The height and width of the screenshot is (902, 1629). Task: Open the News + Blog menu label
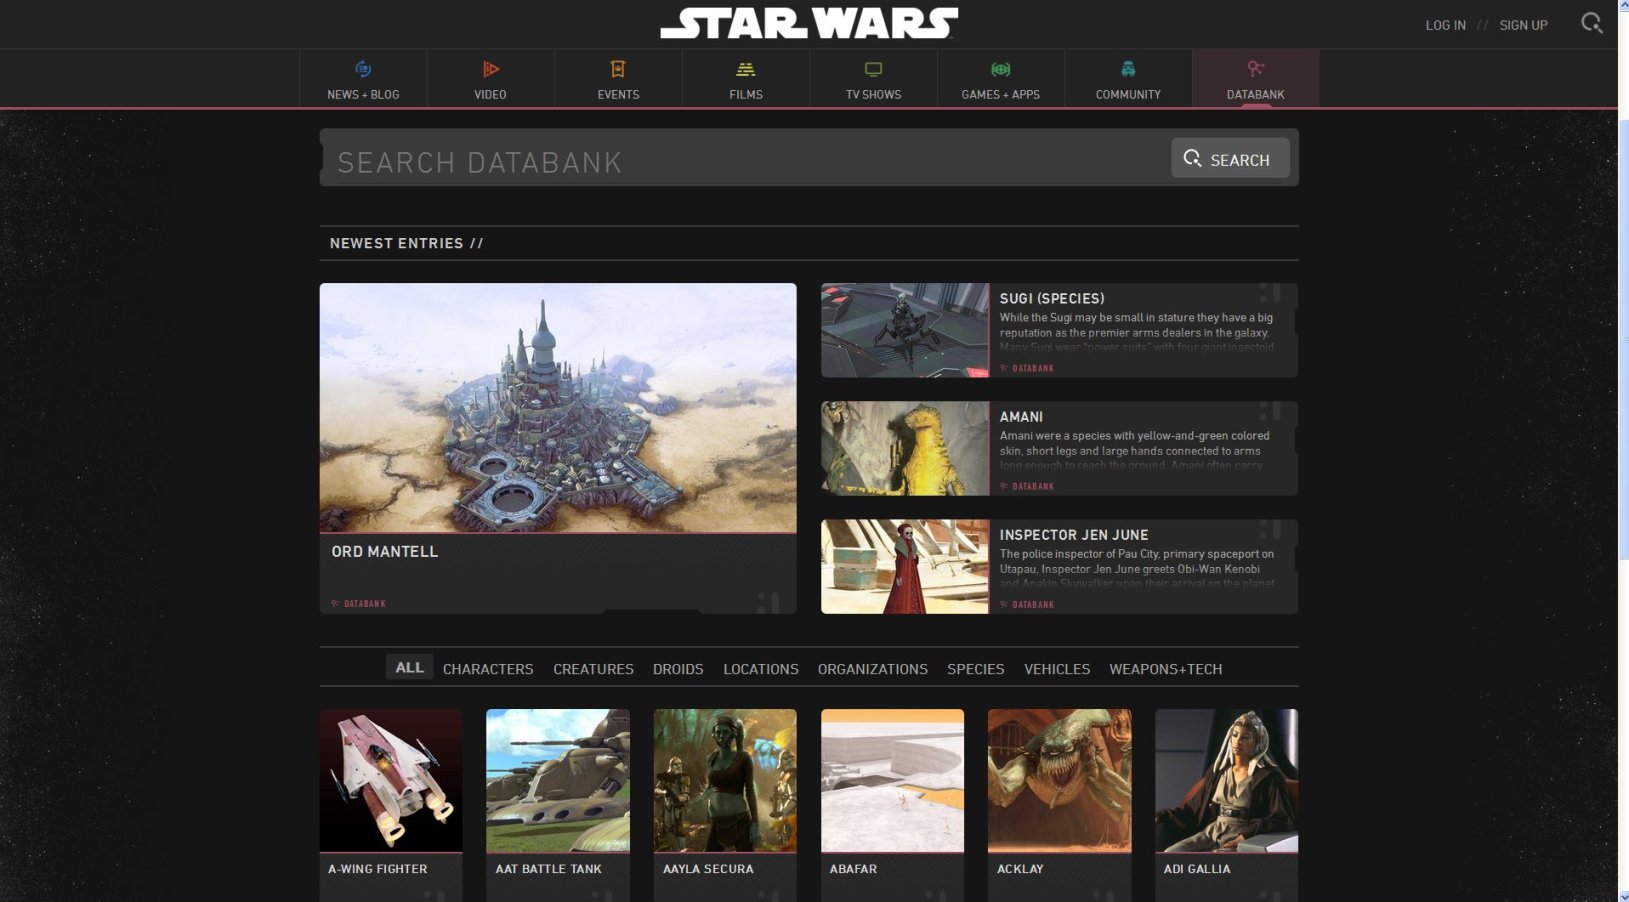click(363, 94)
